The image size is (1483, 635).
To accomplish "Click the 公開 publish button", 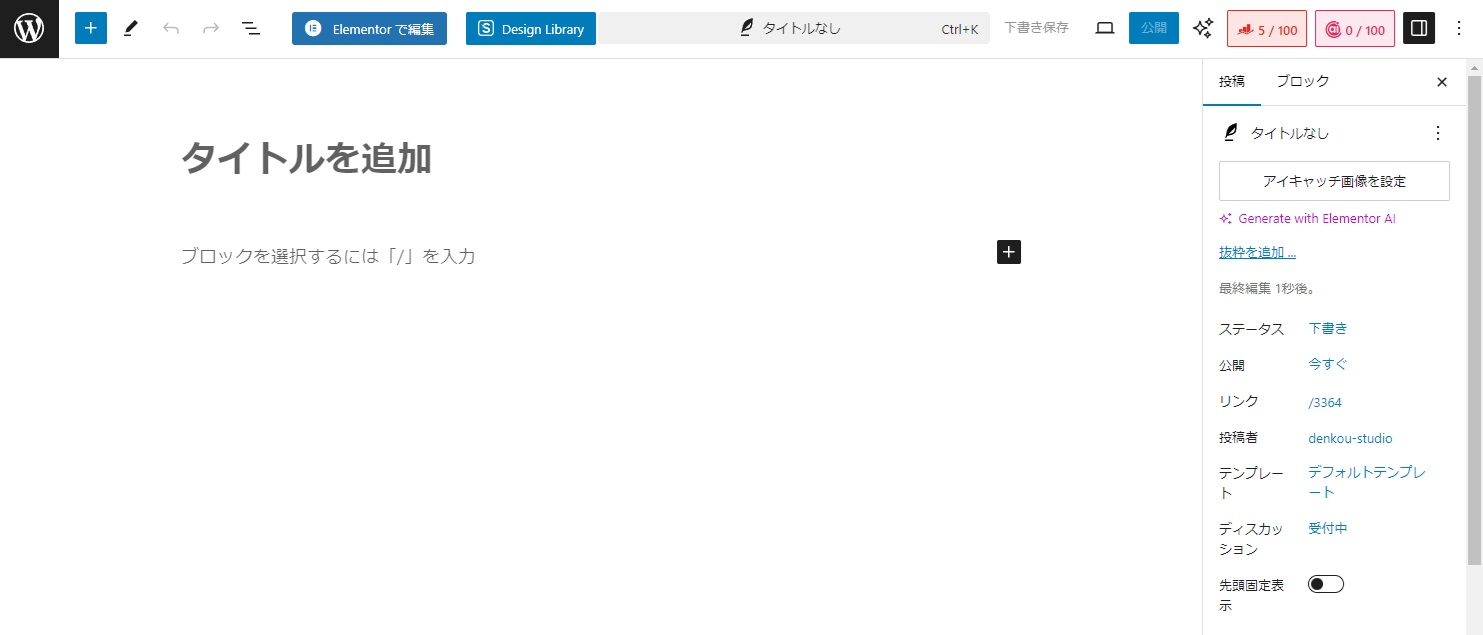I will (x=1153, y=29).
